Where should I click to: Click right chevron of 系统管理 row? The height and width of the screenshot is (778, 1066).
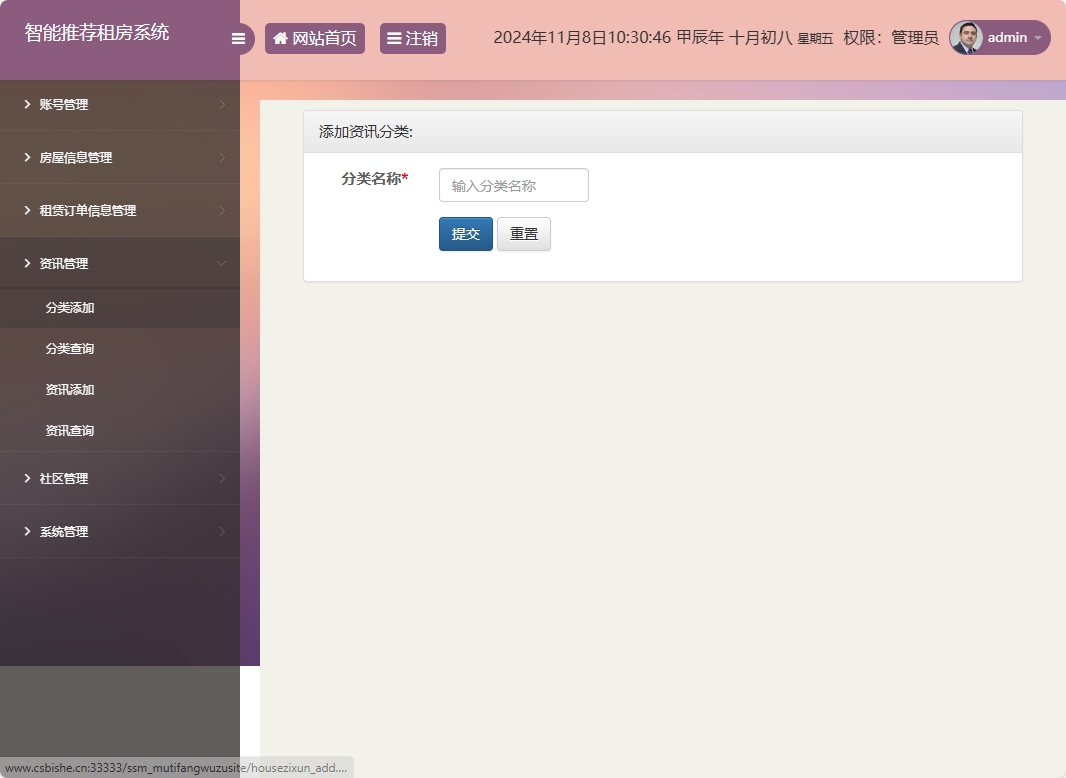click(222, 532)
